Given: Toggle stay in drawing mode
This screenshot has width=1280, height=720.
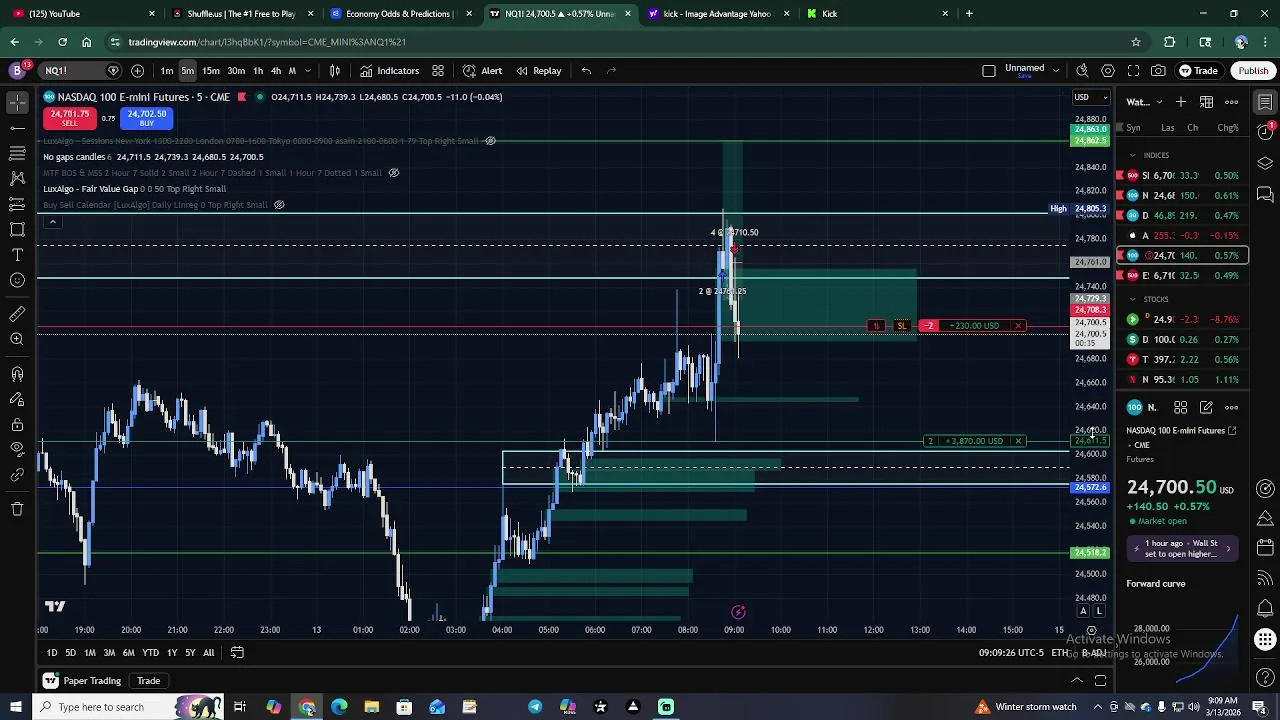Looking at the screenshot, I should pos(17,399).
